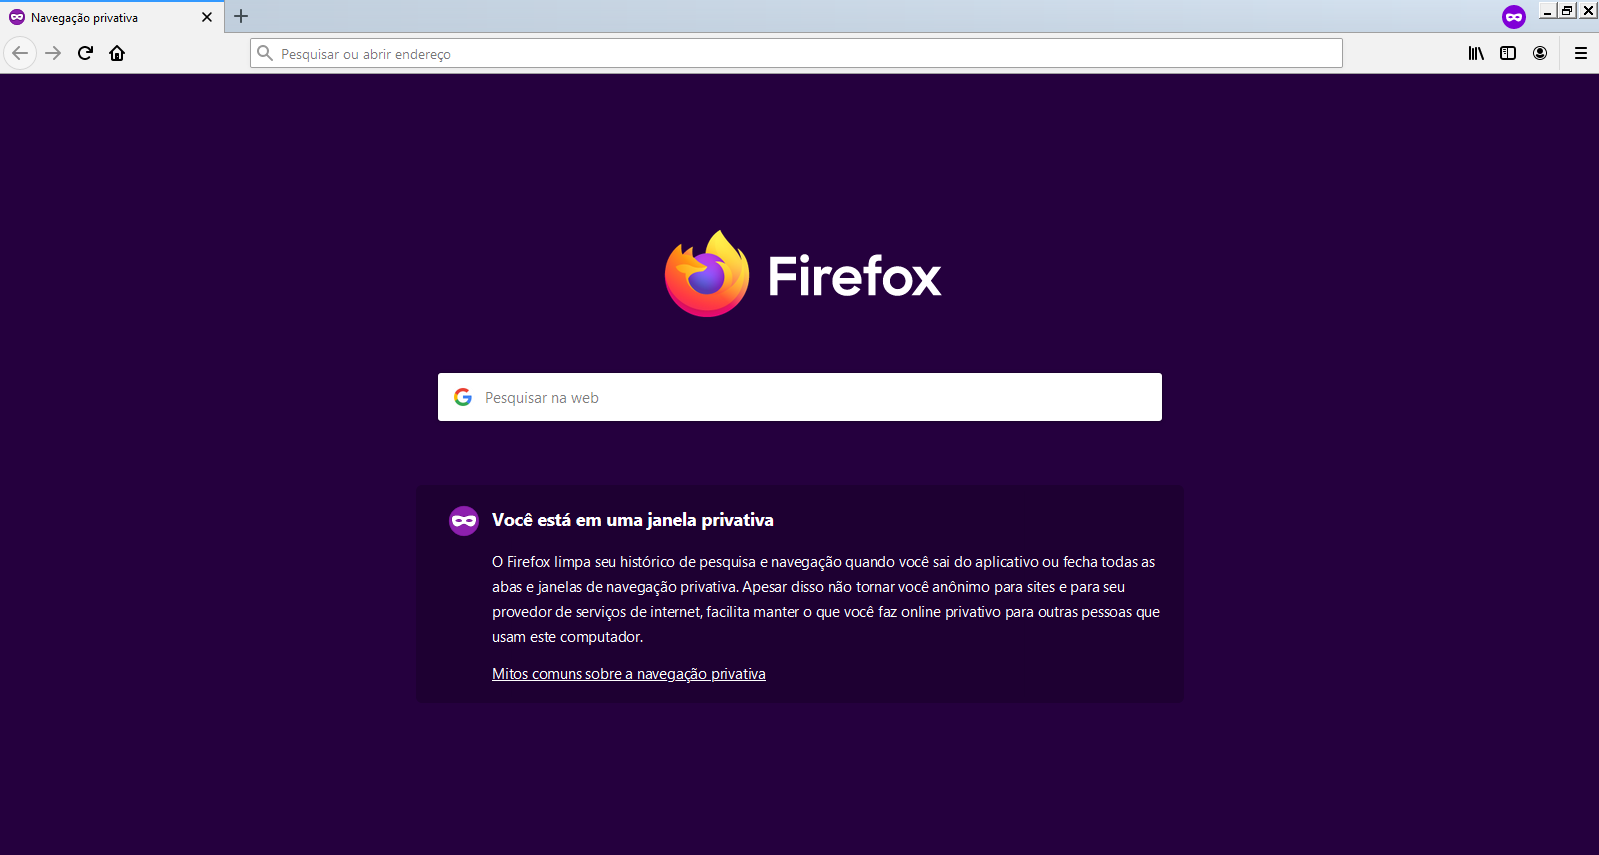Close the Firefox window
This screenshot has width=1599, height=855.
(1588, 10)
